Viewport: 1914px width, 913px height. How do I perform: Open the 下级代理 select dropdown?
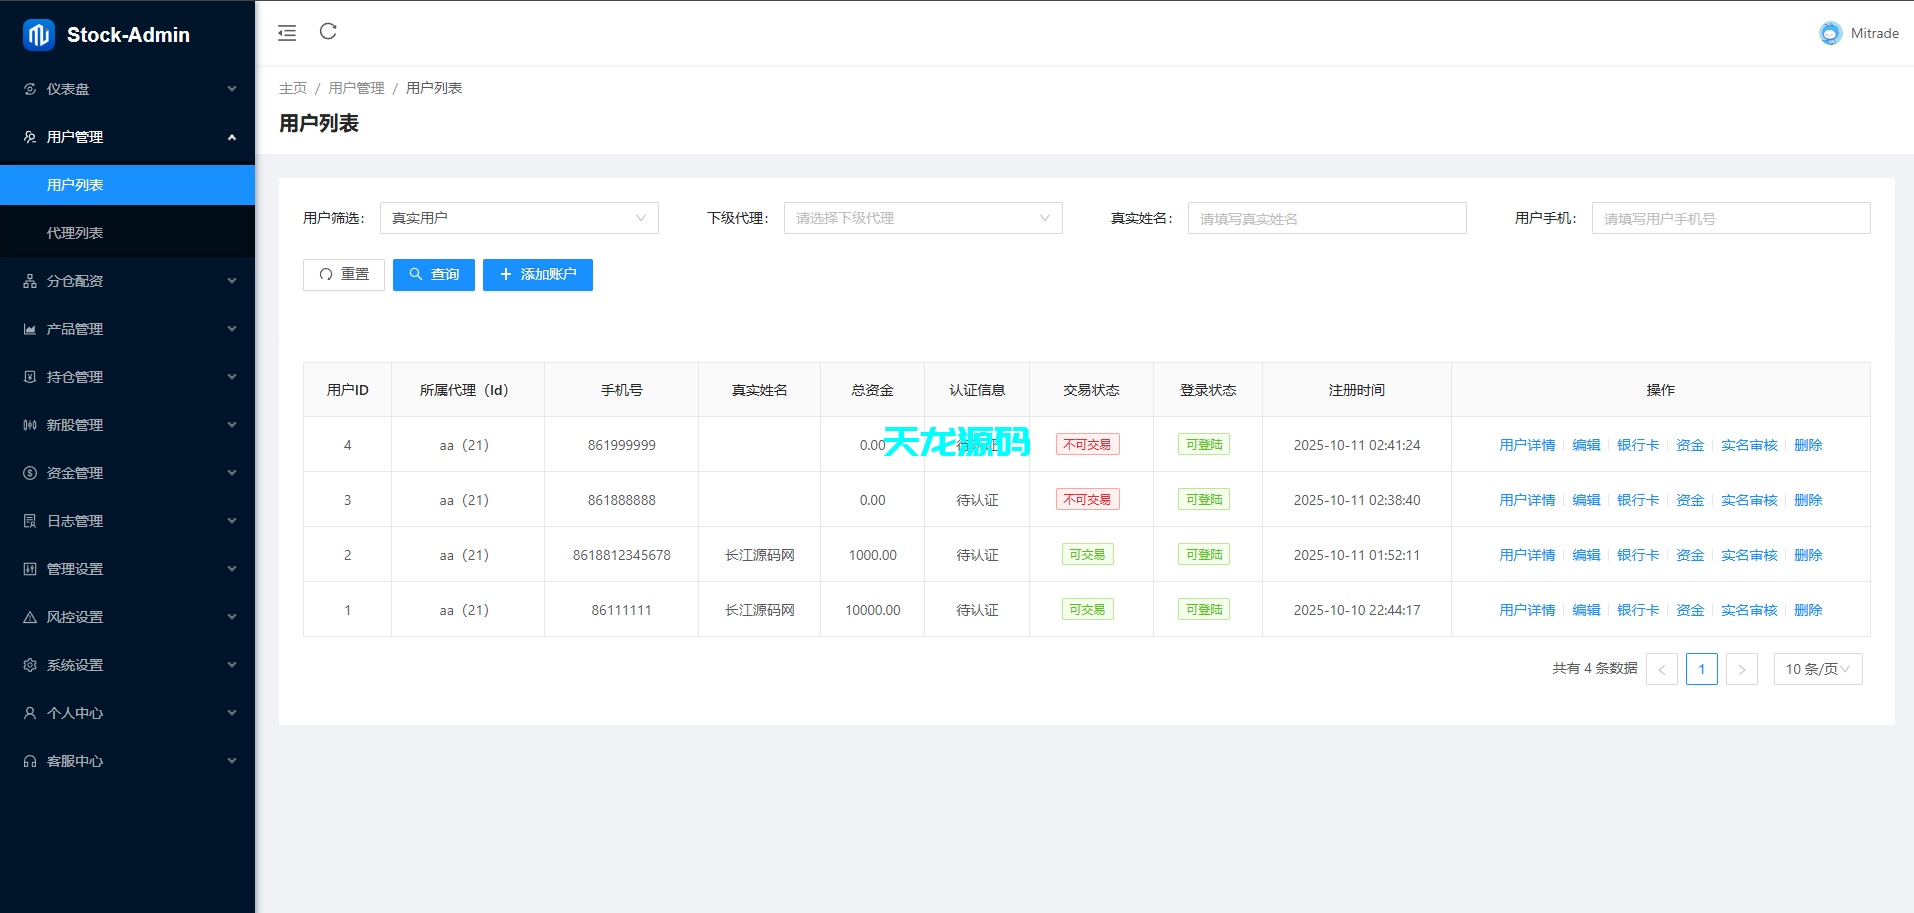click(922, 218)
